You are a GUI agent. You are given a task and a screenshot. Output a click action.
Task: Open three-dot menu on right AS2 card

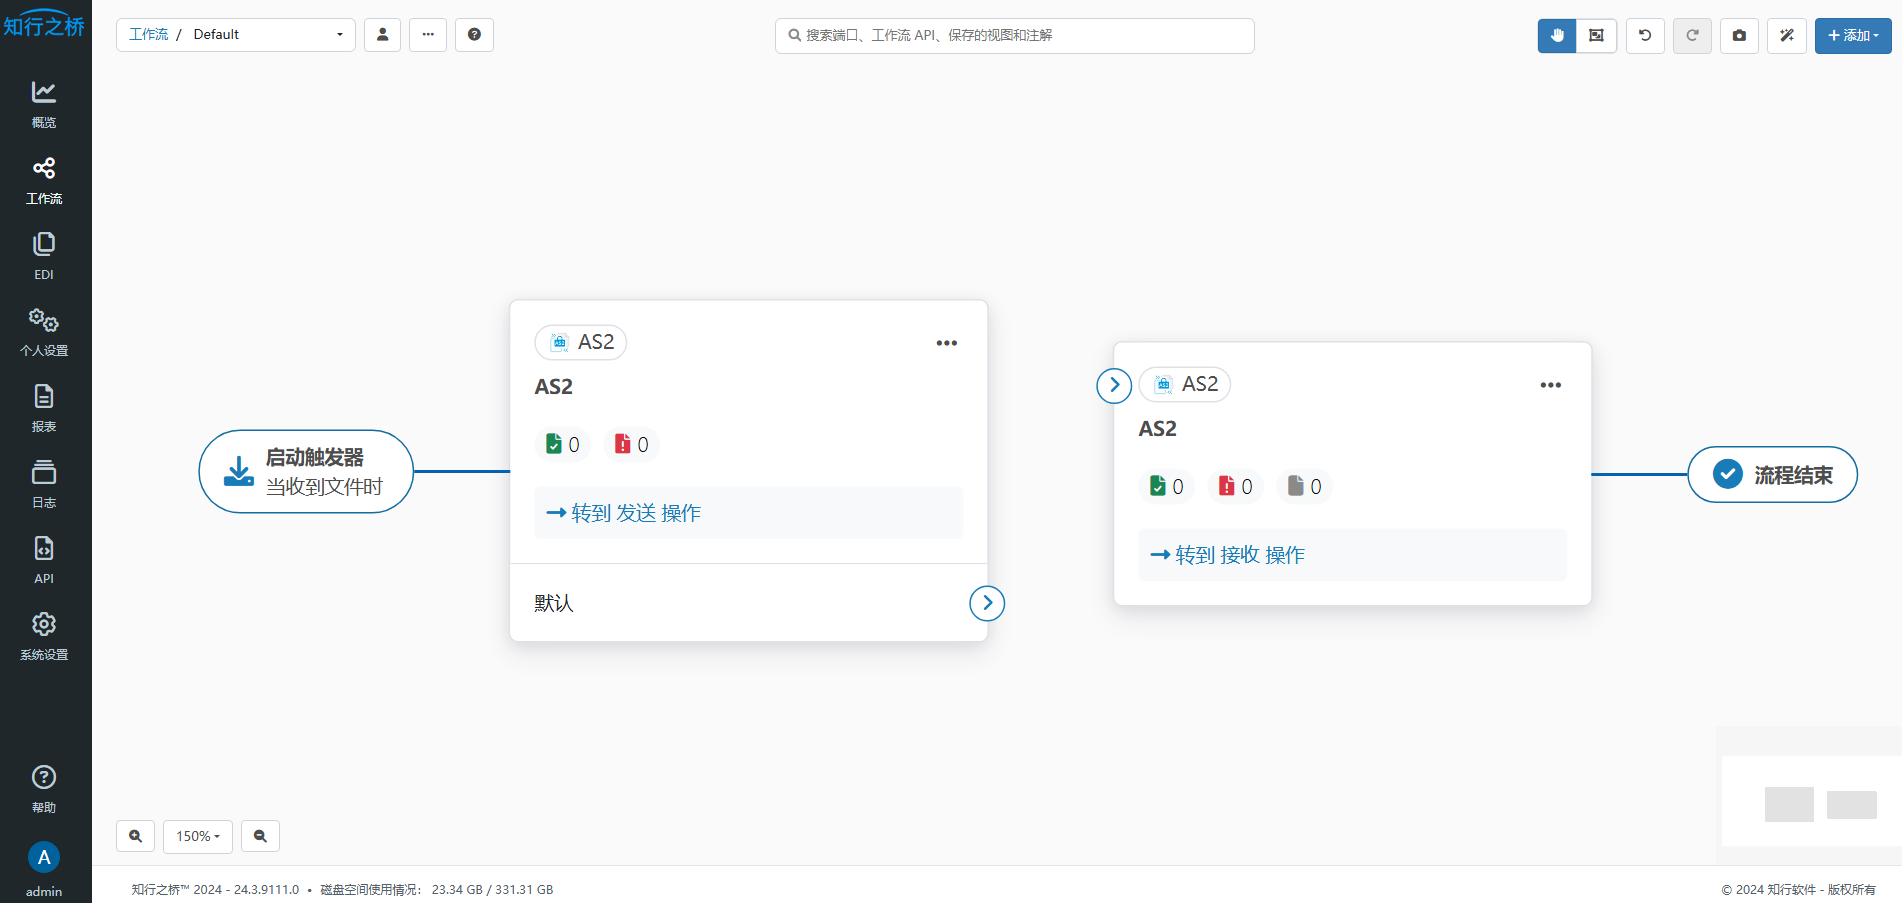(x=1550, y=385)
